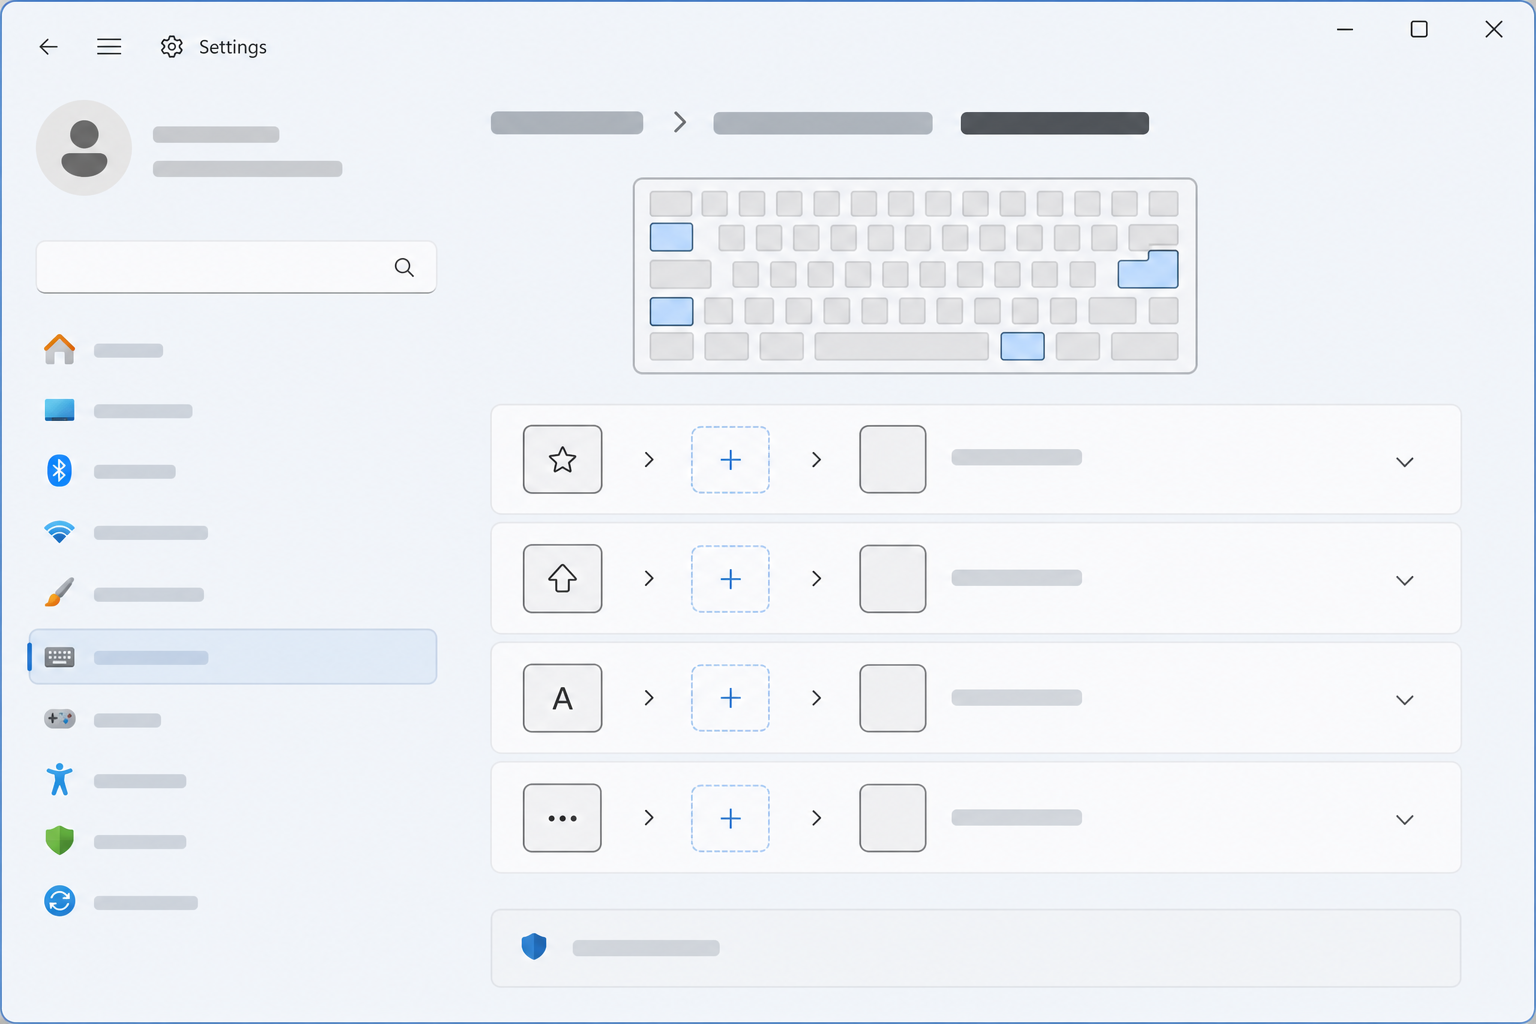Add a key in the letter A row

point(730,698)
